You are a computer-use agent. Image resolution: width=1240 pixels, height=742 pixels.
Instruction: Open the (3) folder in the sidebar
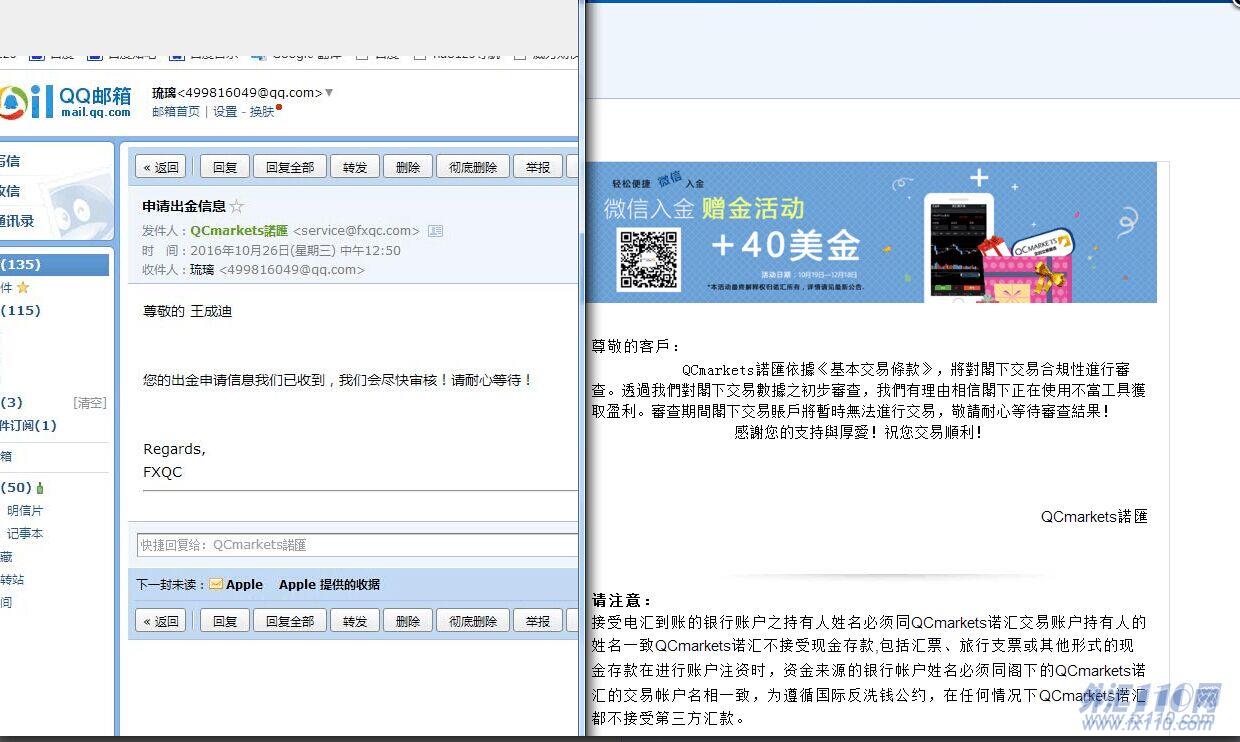click(x=11, y=402)
